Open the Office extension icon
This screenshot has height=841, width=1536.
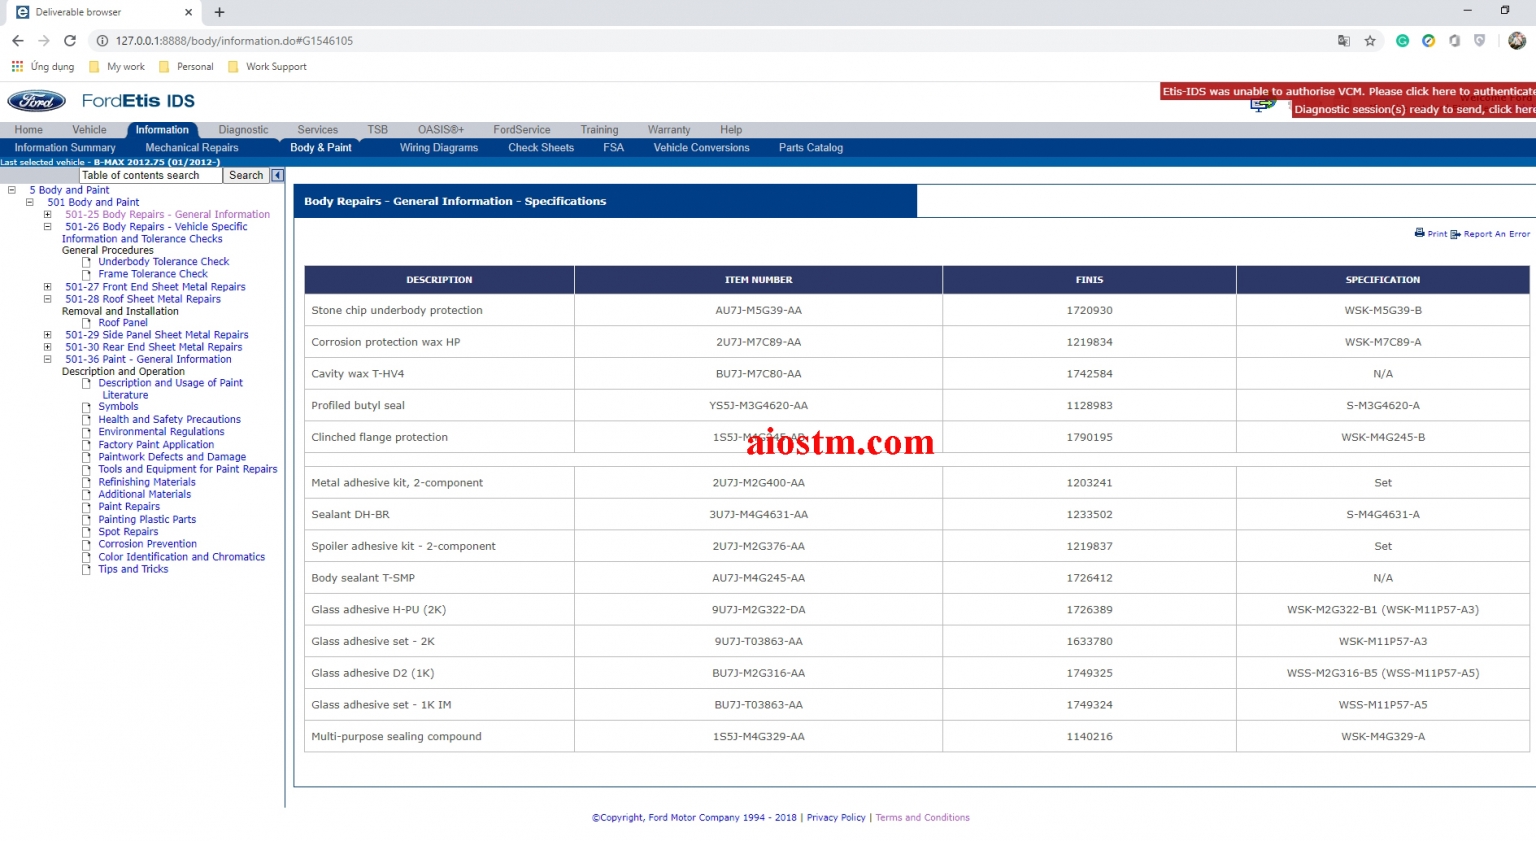pyautogui.click(x=1454, y=41)
